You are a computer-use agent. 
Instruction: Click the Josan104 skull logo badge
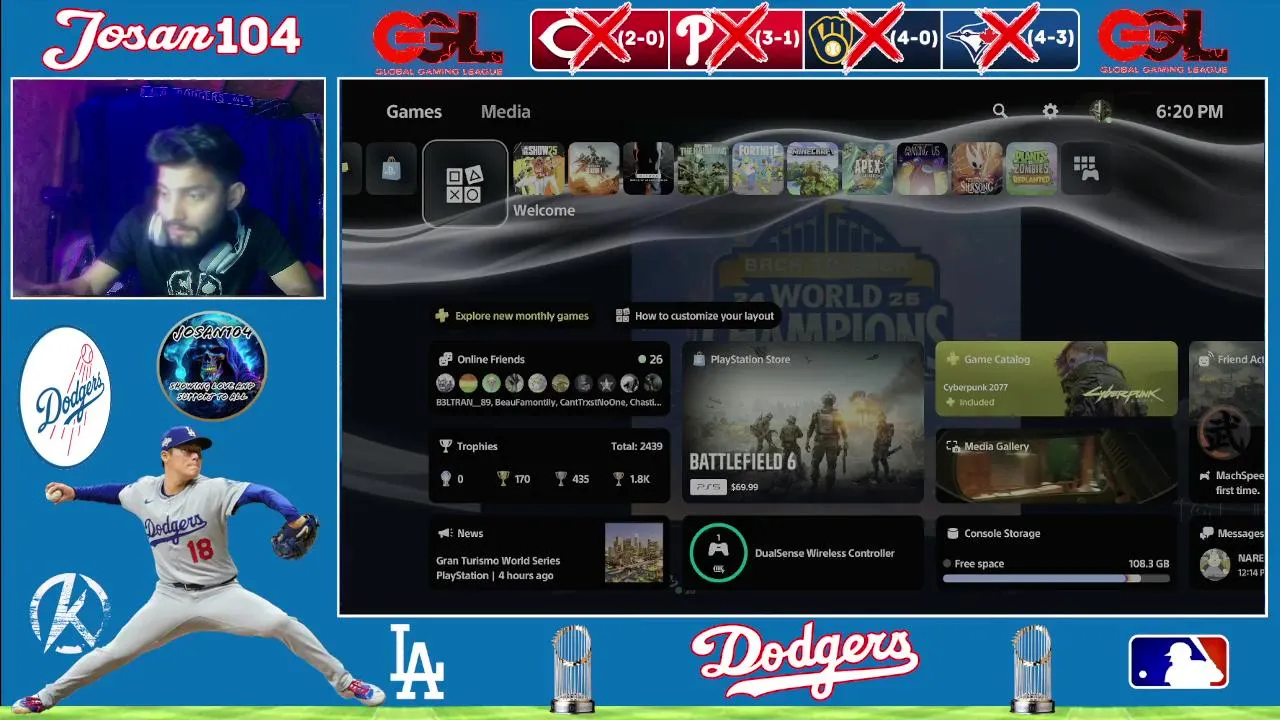[212, 365]
